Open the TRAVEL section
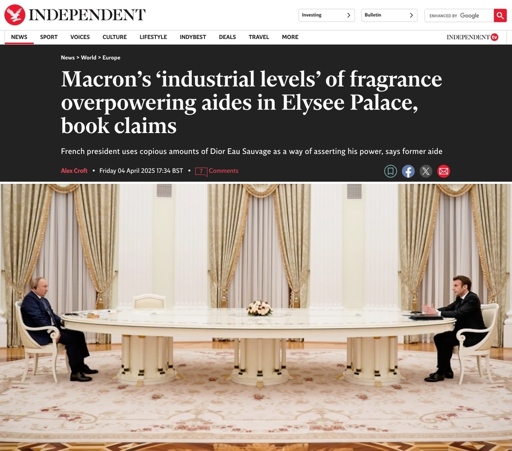 (259, 37)
